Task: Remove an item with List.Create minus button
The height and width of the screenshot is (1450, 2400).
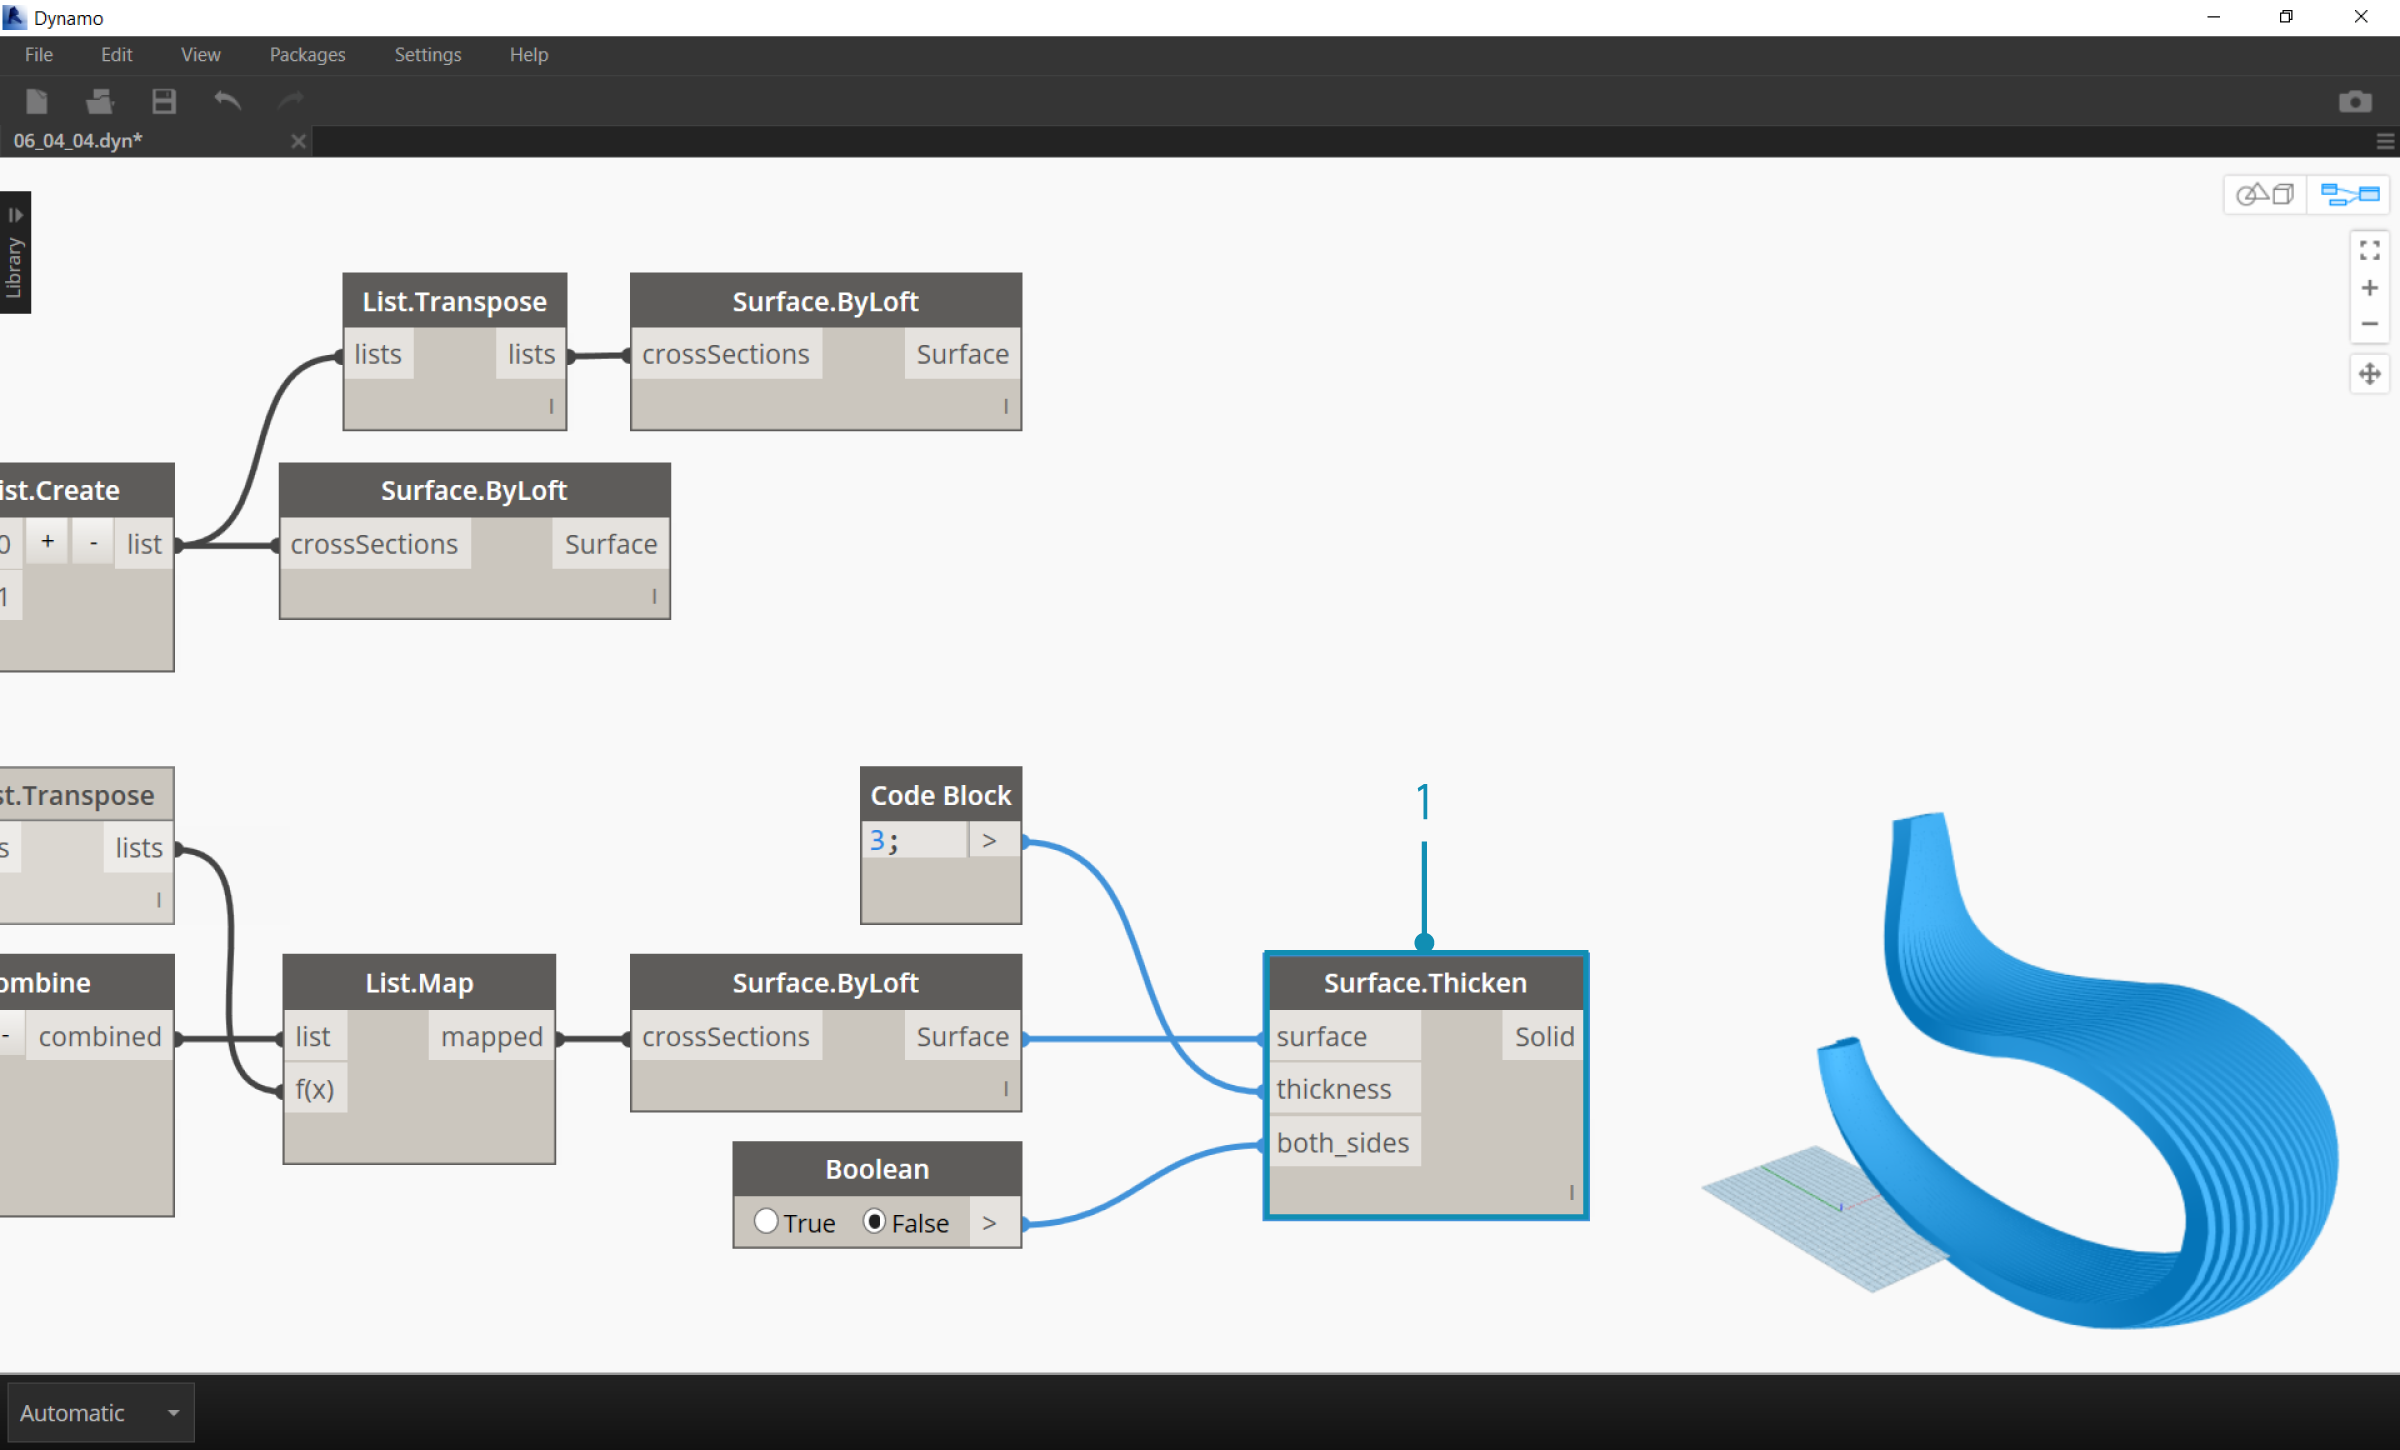Action: [x=93, y=542]
